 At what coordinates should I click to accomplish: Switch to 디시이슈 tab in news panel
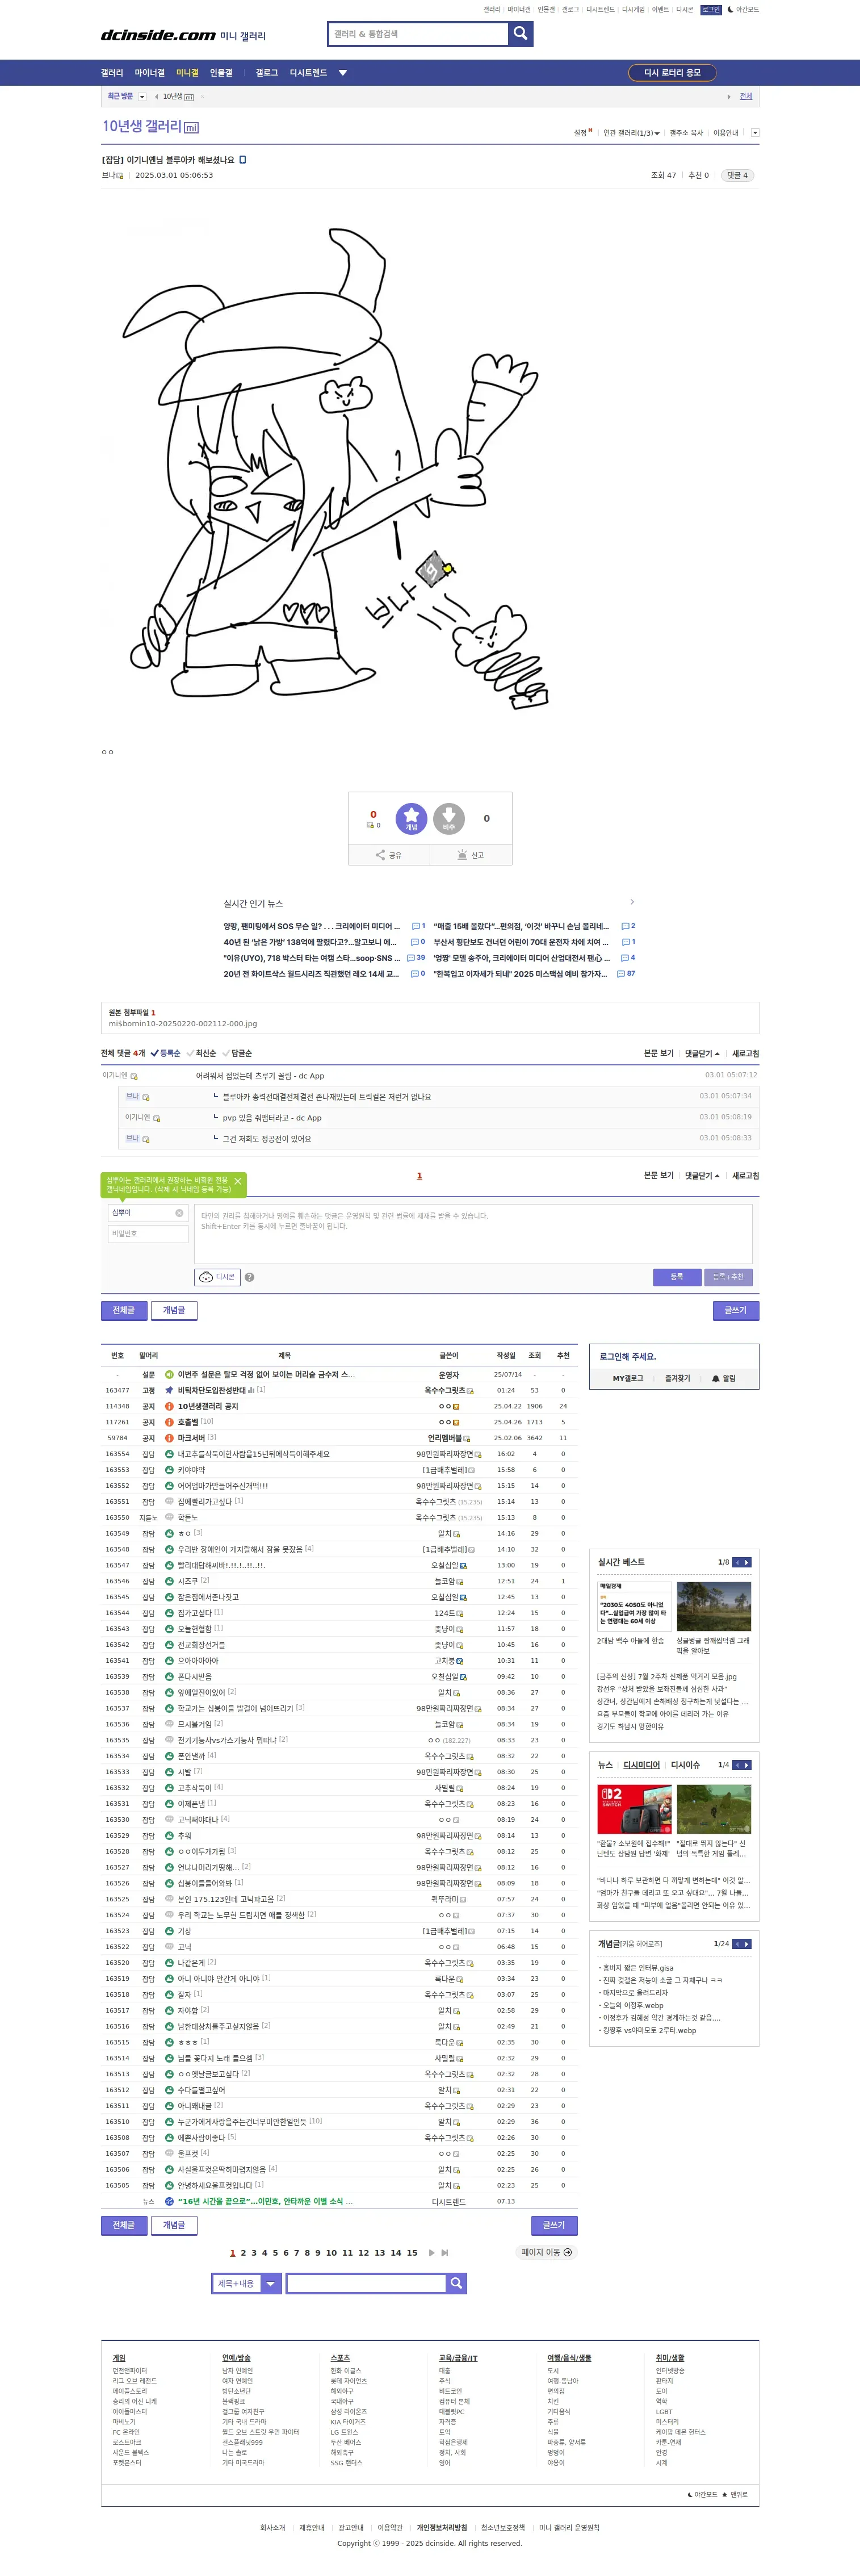click(x=685, y=1765)
